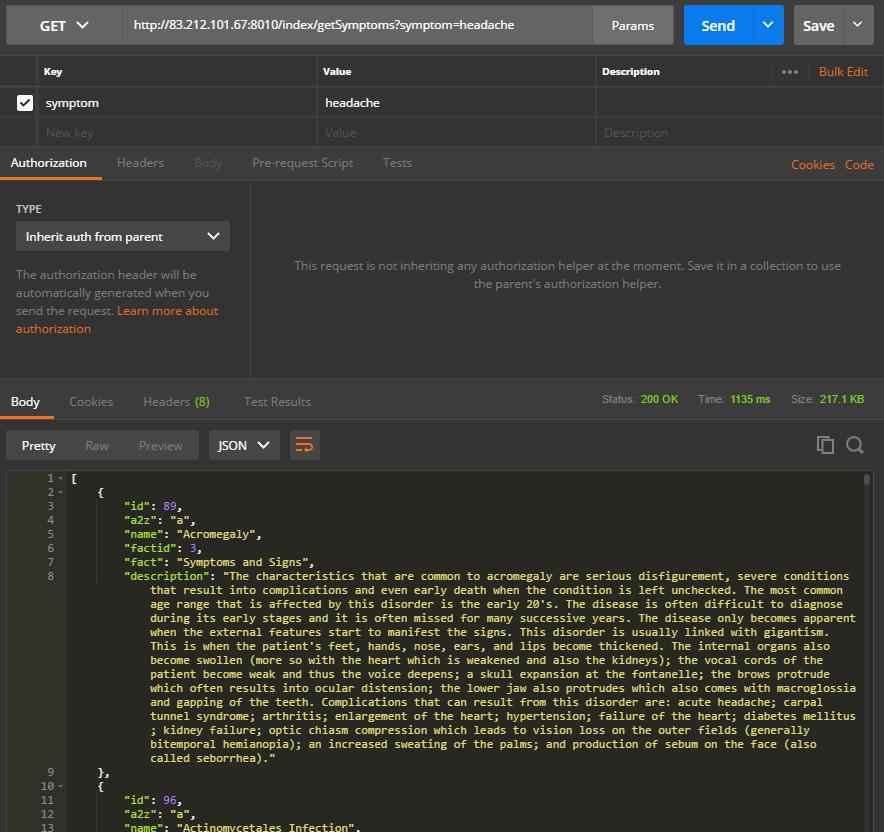Select the Raw view mode

pyautogui.click(x=97, y=446)
